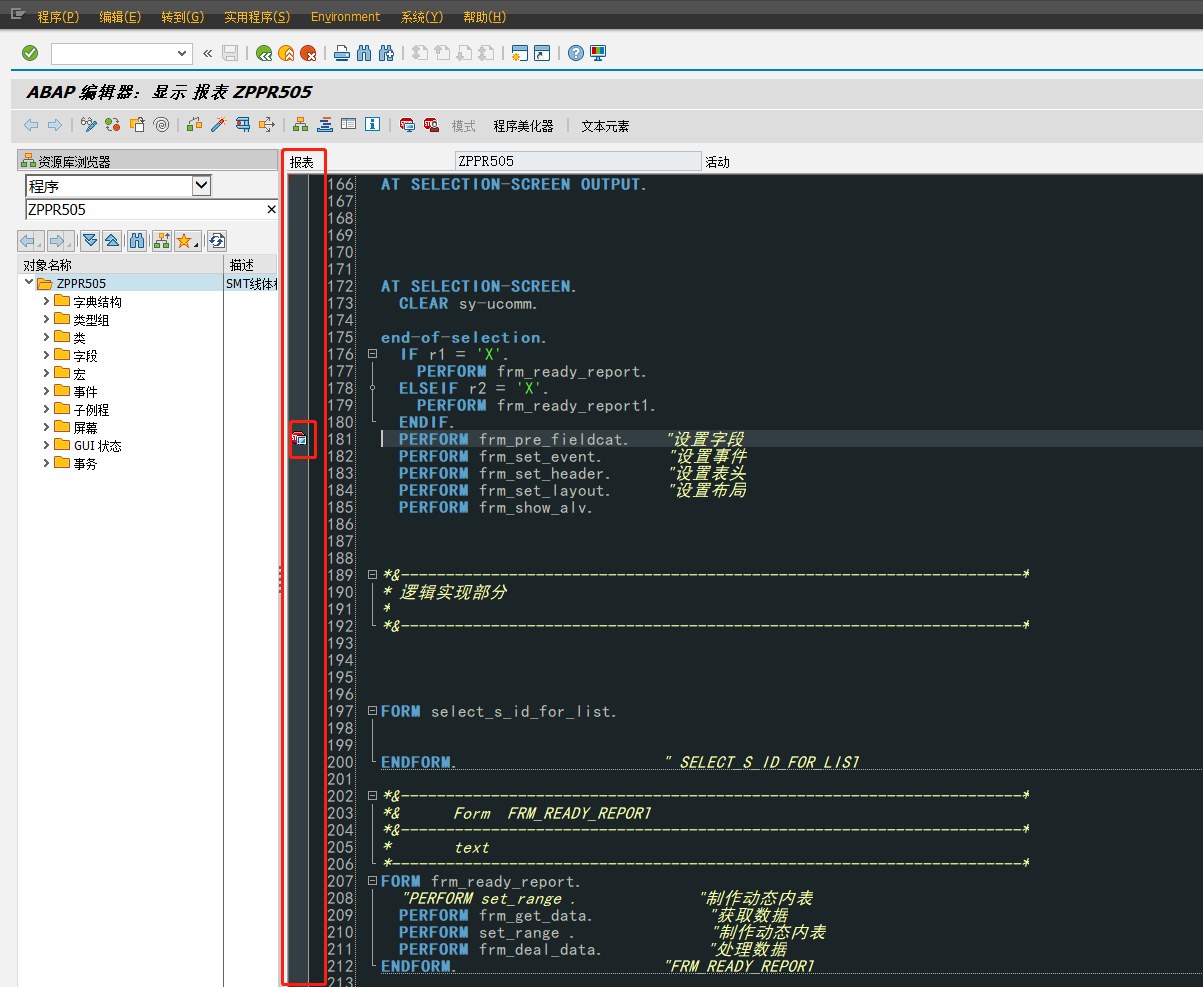Image resolution: width=1203 pixels, height=987 pixels.
Task: Open a new session window icon
Action: coord(519,53)
